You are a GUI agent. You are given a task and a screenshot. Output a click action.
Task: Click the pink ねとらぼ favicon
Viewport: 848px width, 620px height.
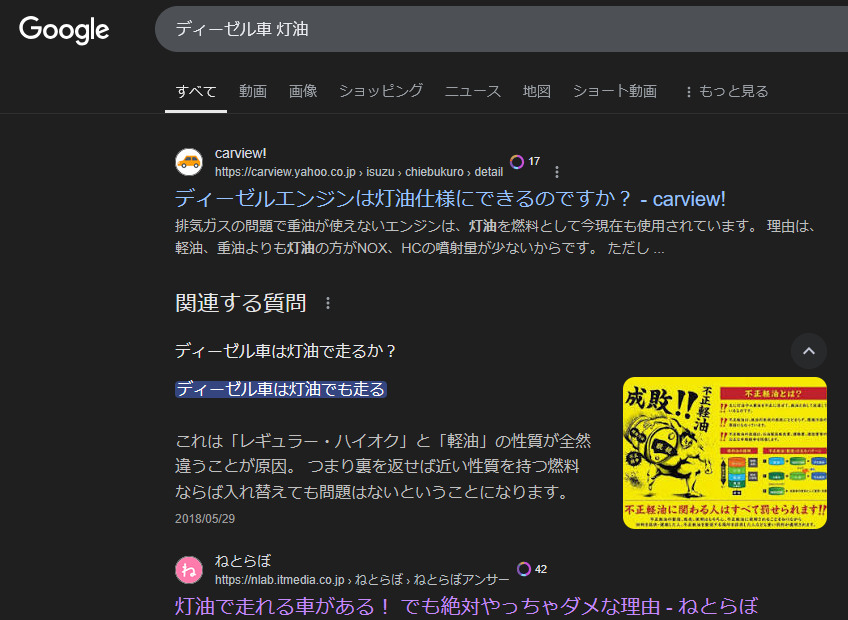[x=189, y=570]
